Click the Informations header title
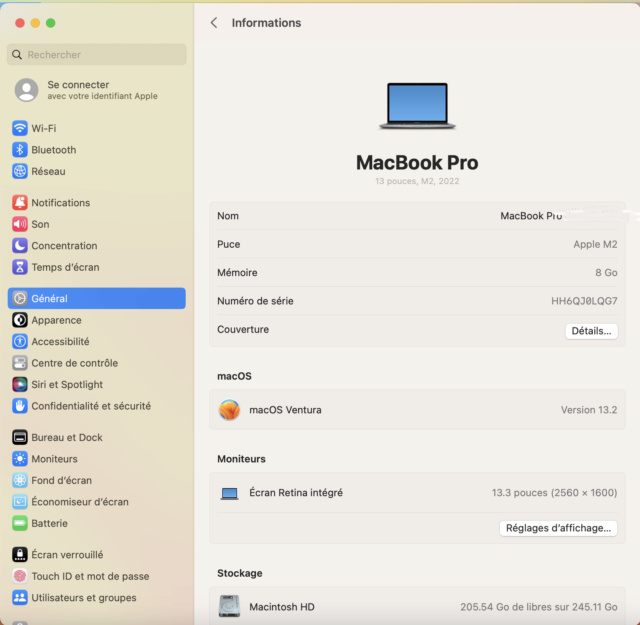The image size is (640, 625). click(267, 23)
